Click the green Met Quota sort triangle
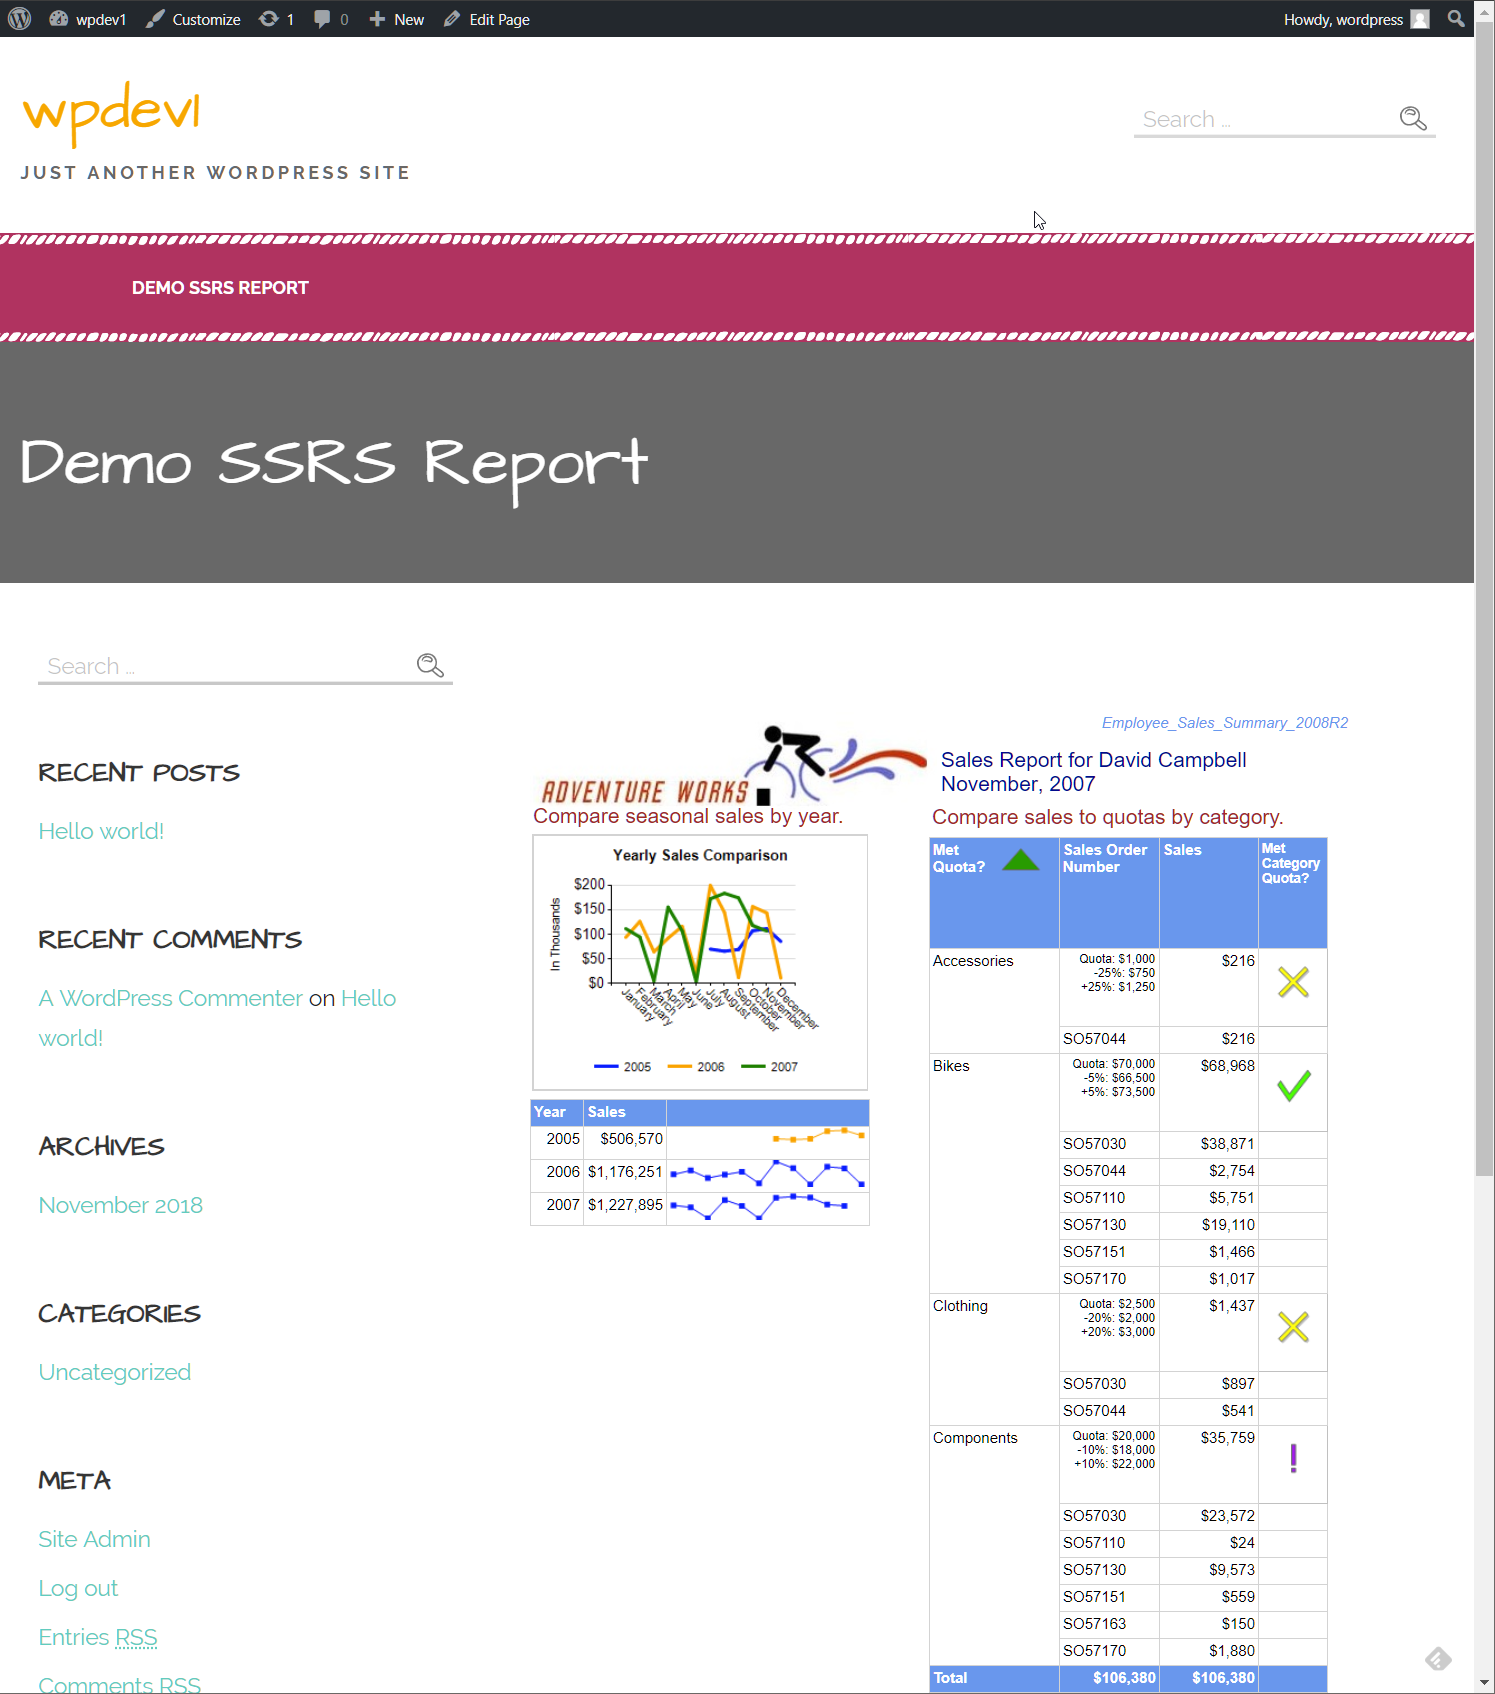 (1020, 860)
